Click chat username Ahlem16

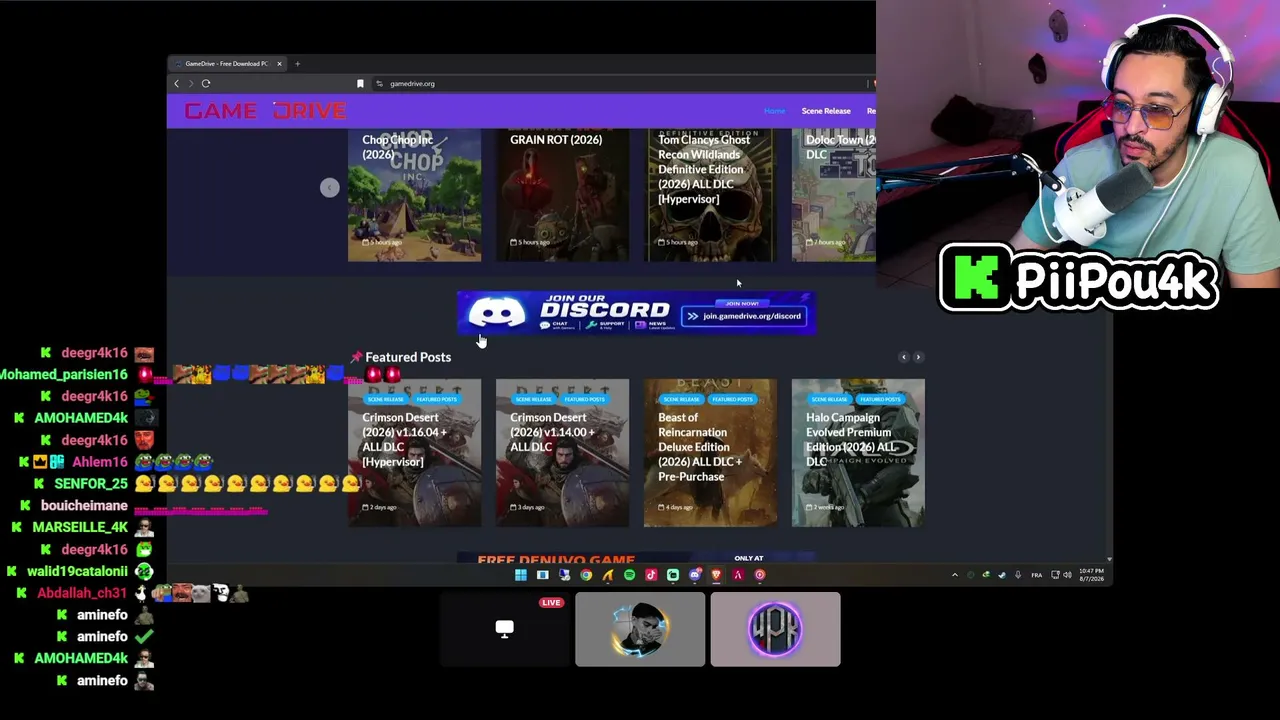pyautogui.click(x=100, y=462)
